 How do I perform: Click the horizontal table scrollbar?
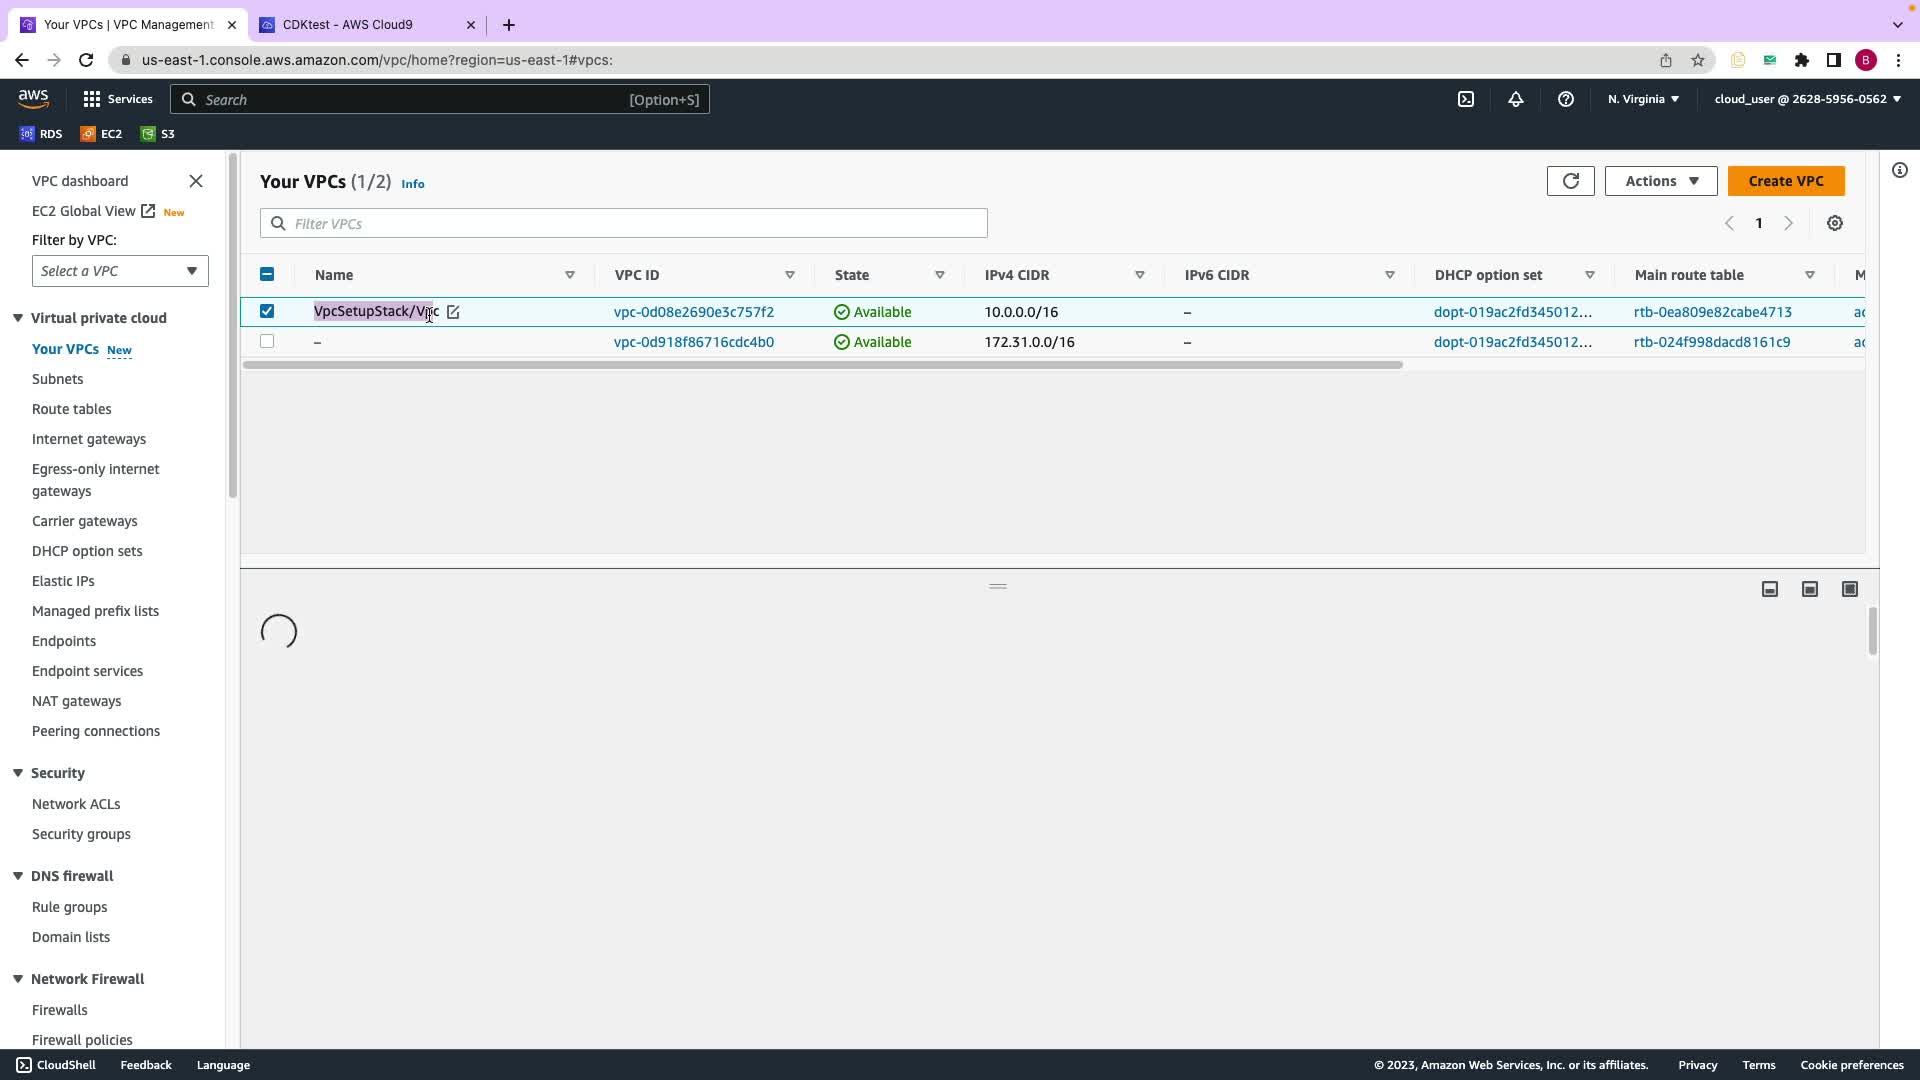click(822, 365)
